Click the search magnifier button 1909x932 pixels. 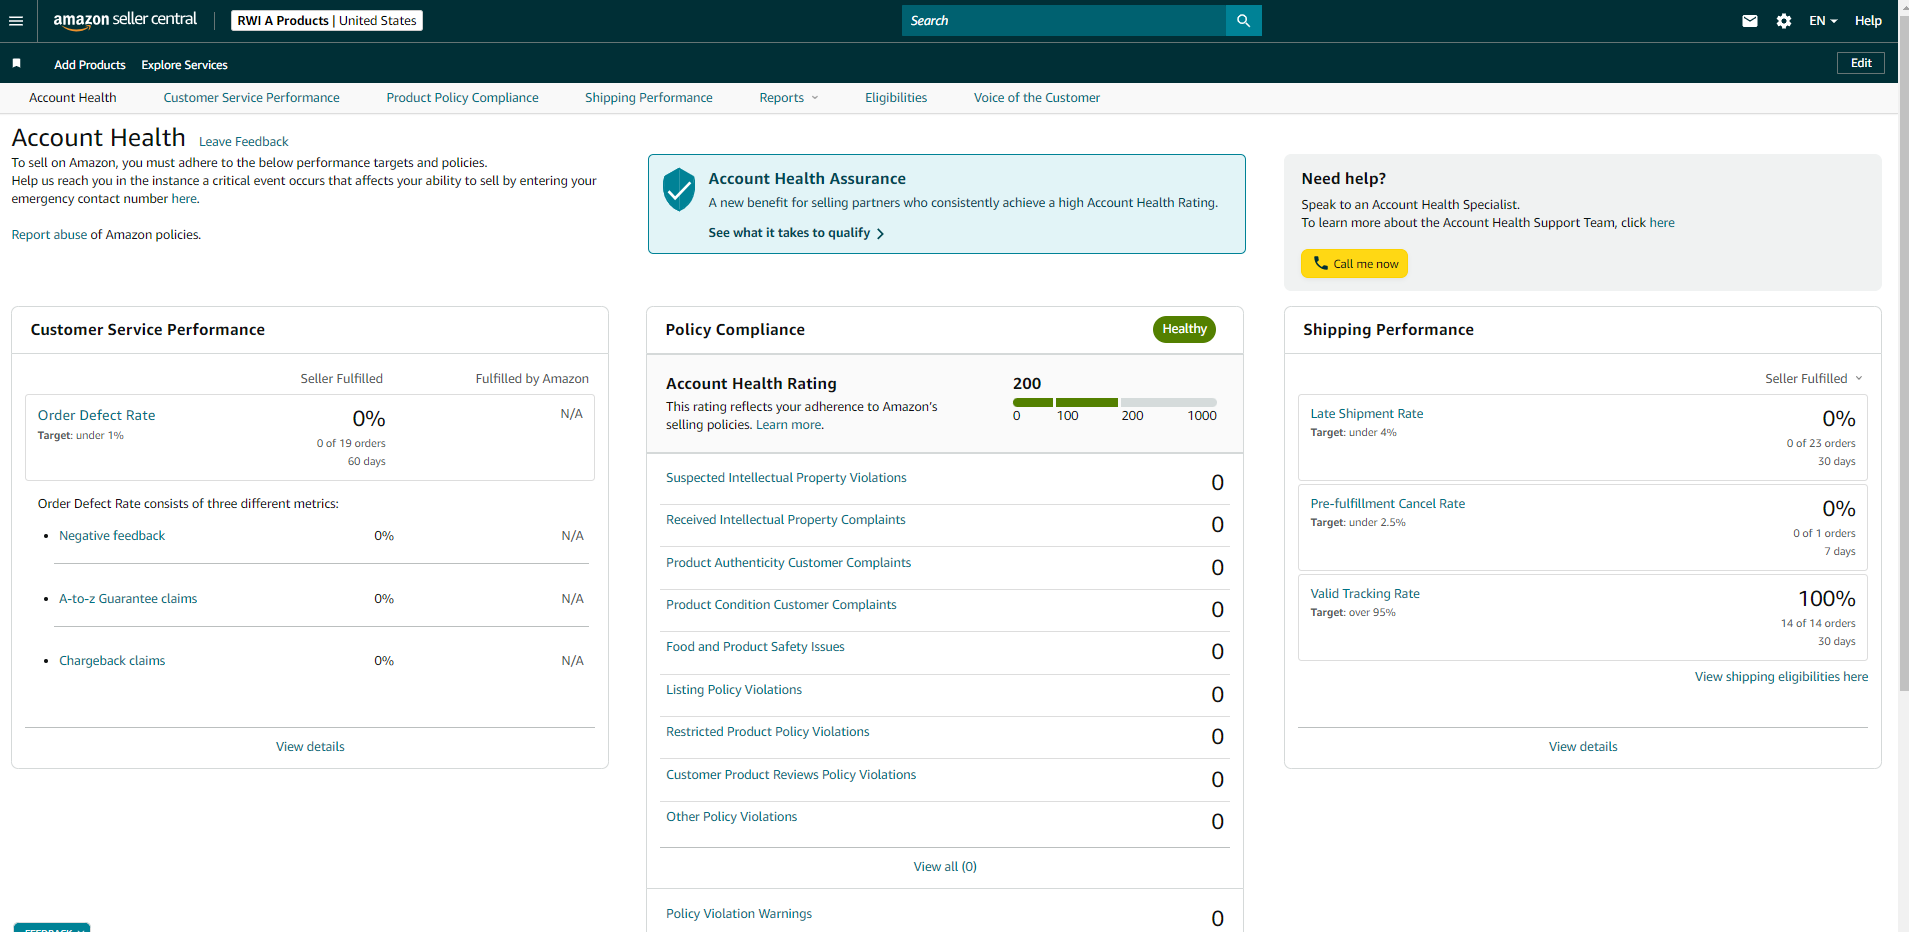click(1243, 20)
